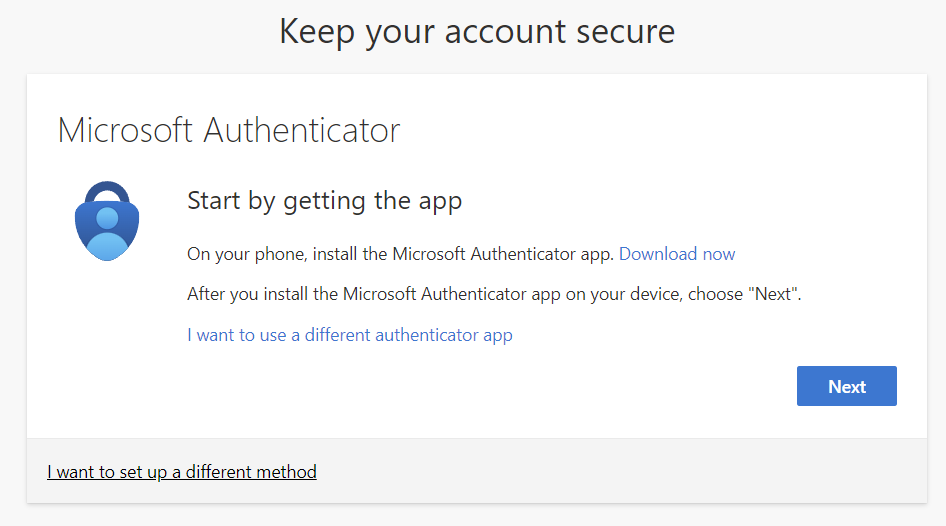Click the person silhouette inside the shield icon

click(x=107, y=232)
